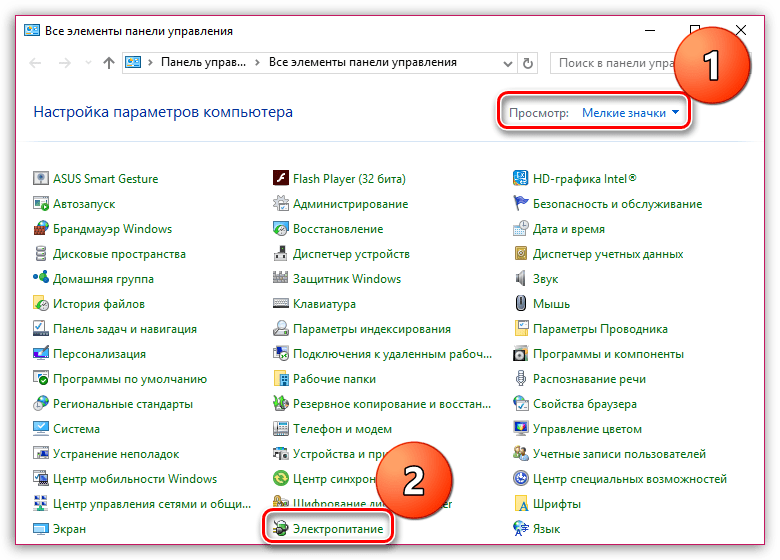Open Домашняя группа icon
Viewport: 780px width, 560px height.
tap(41, 278)
